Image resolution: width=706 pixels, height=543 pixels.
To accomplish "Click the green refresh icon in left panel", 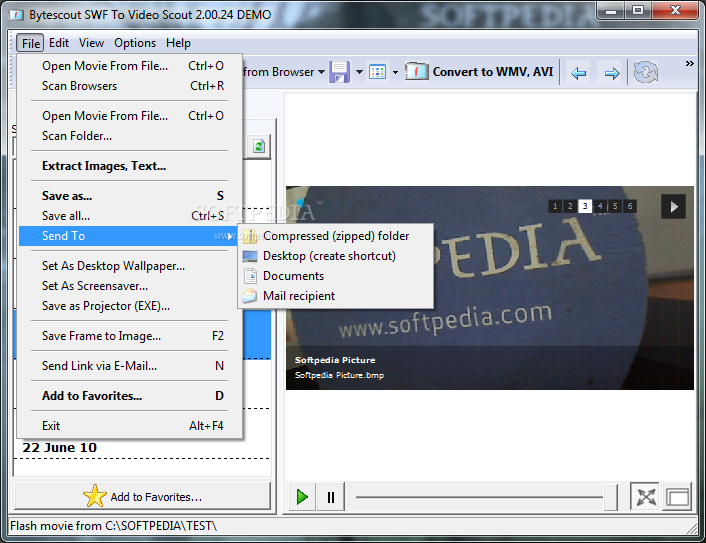I will tap(259, 146).
